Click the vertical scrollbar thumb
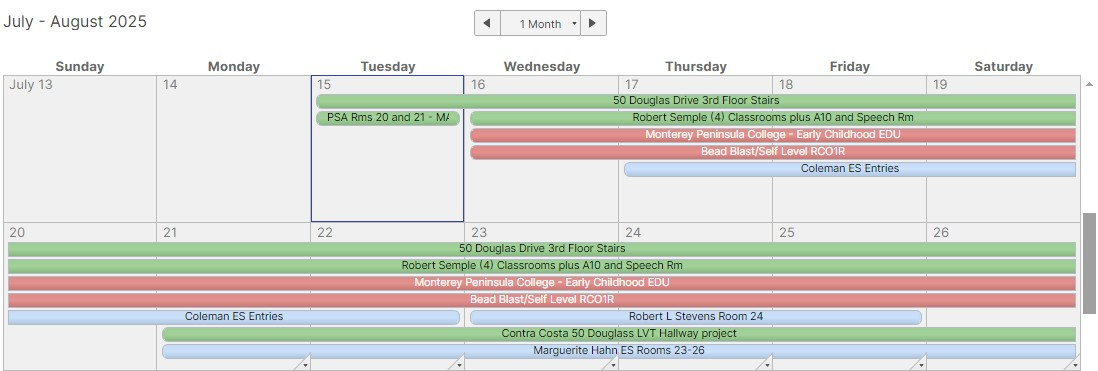 tap(1090, 264)
